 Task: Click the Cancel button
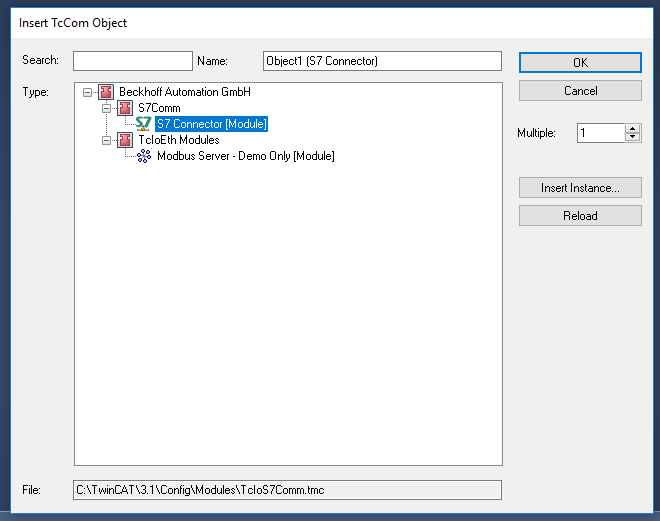580,90
